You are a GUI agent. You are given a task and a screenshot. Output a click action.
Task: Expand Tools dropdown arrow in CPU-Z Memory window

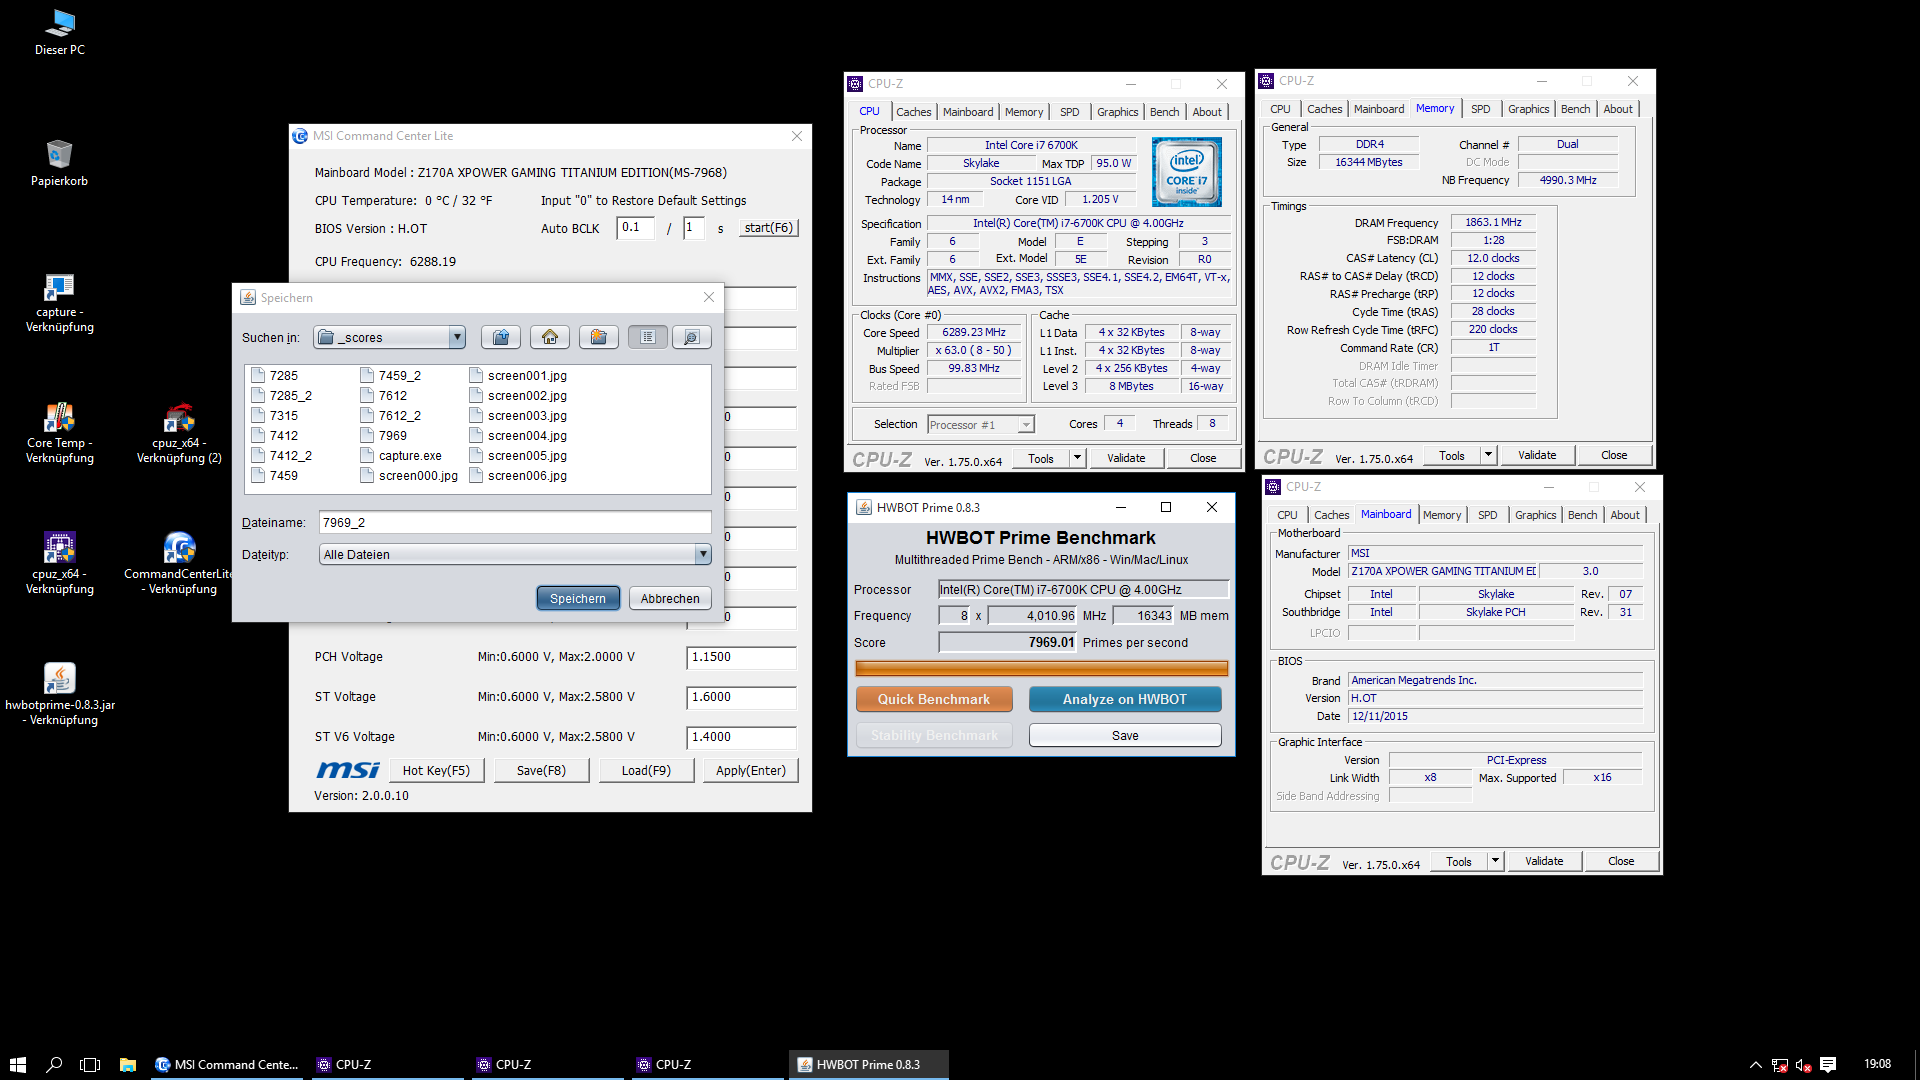point(1488,455)
